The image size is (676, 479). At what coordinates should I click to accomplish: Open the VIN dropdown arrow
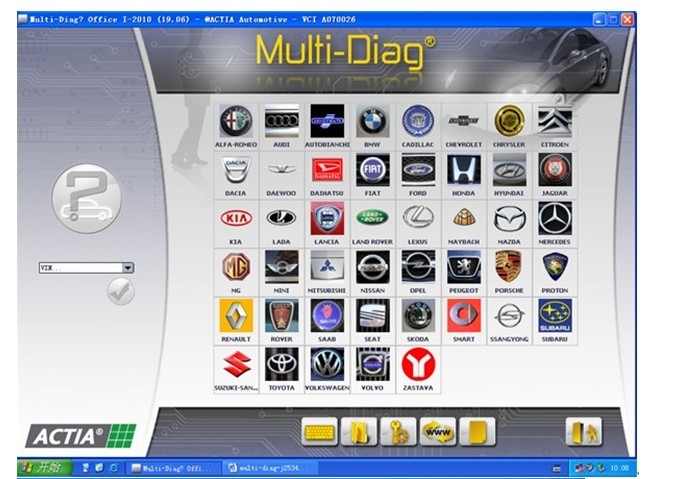[x=128, y=268]
